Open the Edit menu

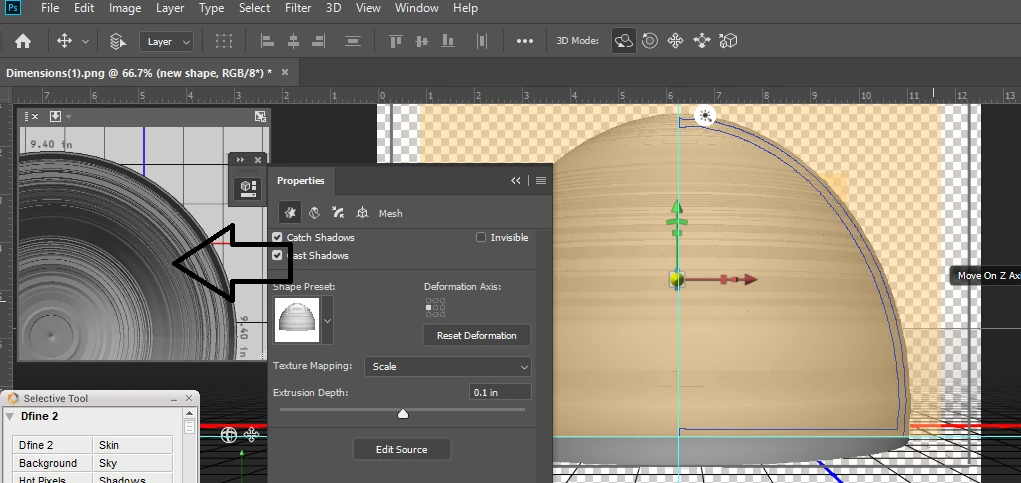pyautogui.click(x=84, y=8)
